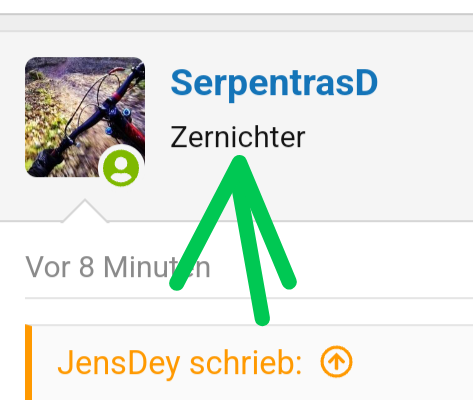
Task: Click the quote box background beneath JensDey
Action: 252,390
